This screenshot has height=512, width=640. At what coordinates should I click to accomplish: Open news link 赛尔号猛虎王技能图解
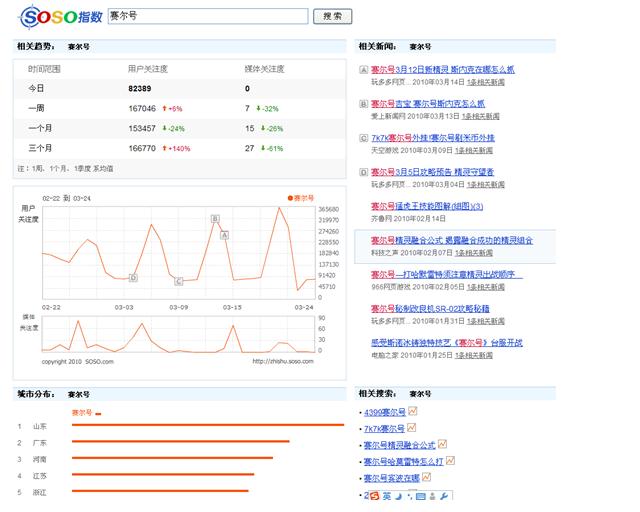pyautogui.click(x=427, y=206)
